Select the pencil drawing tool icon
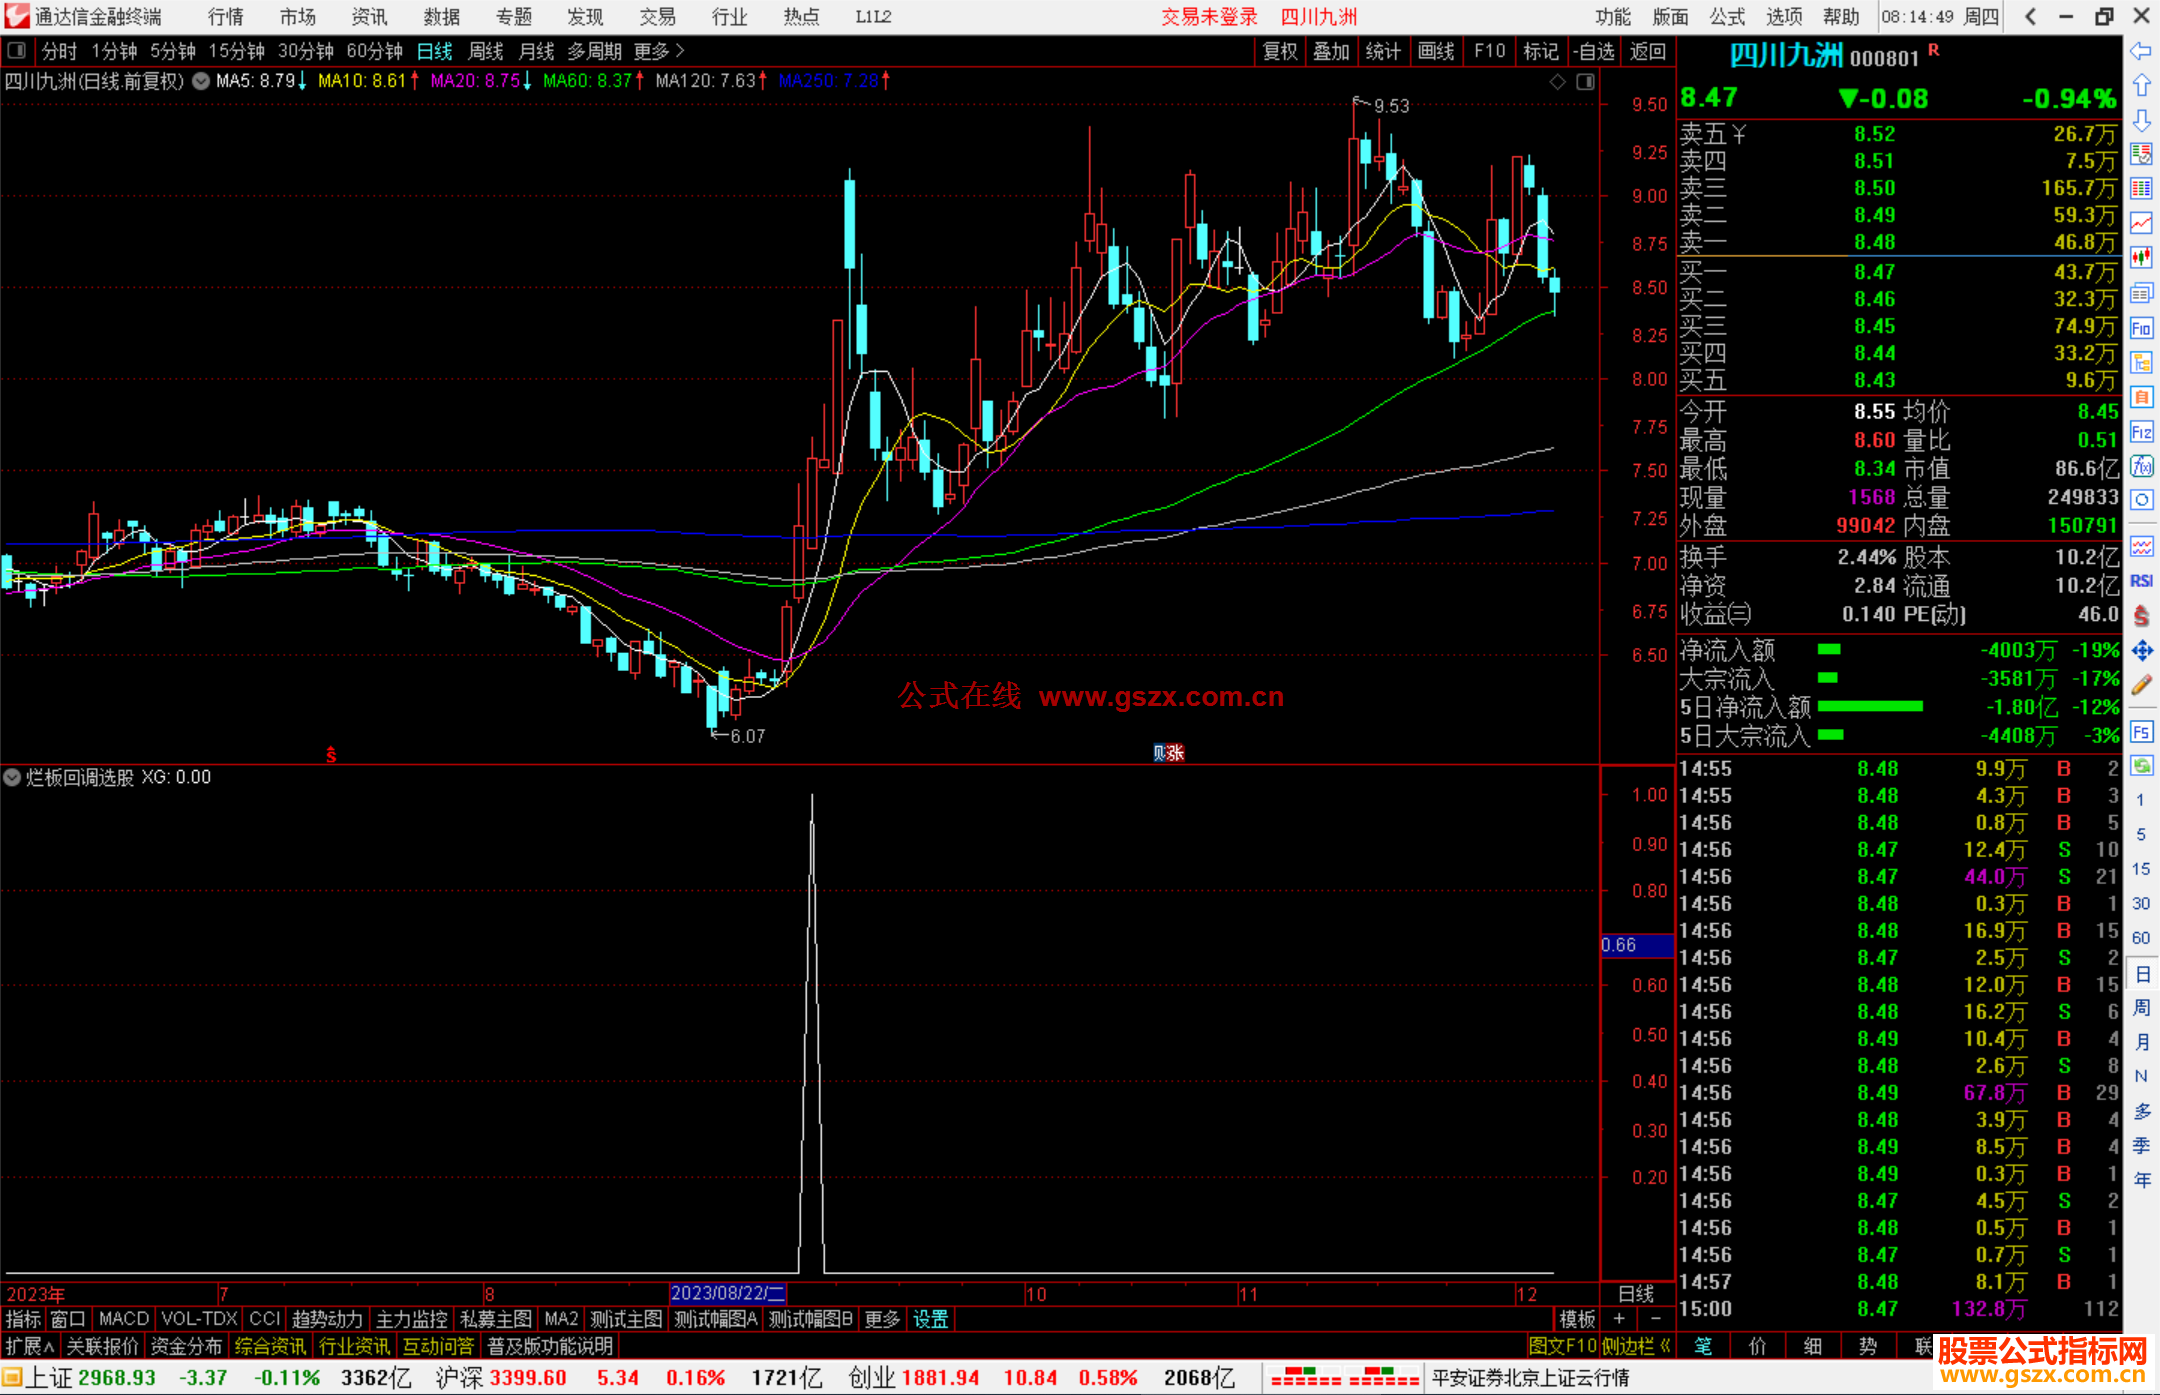This screenshot has width=2160, height=1395. (x=2141, y=685)
